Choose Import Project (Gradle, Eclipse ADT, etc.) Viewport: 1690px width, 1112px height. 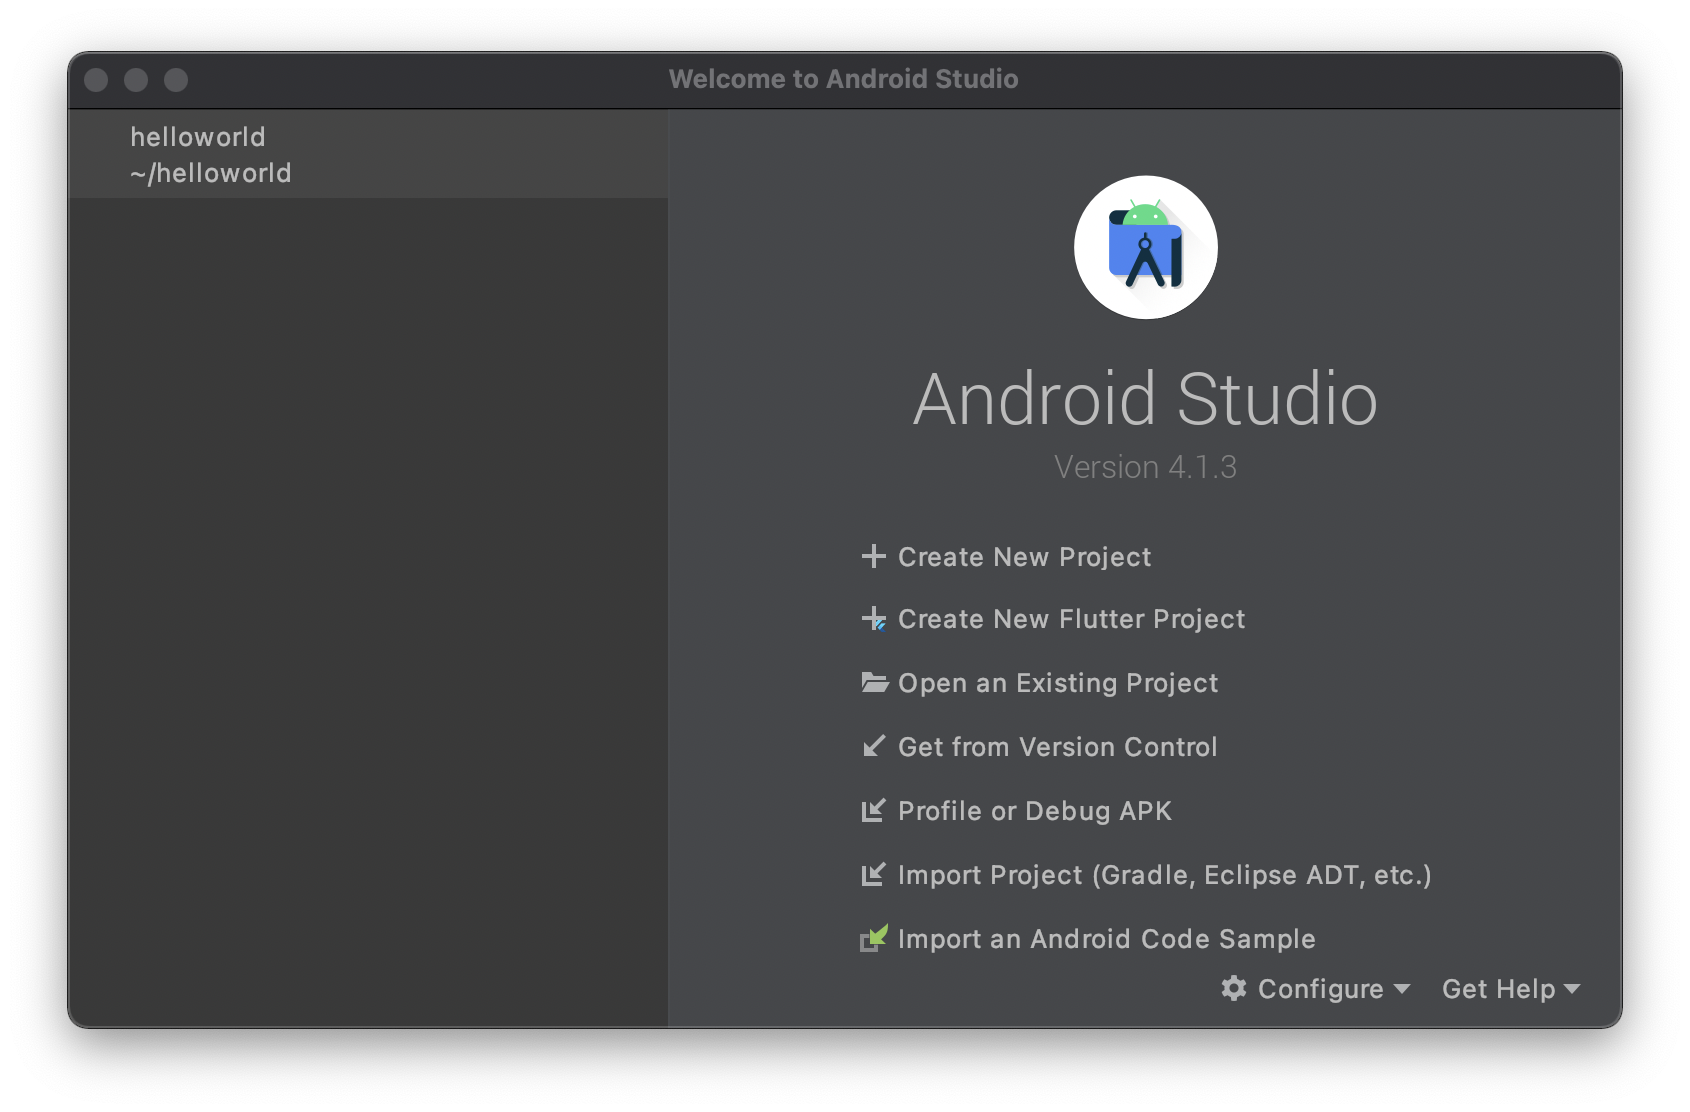tap(1164, 873)
